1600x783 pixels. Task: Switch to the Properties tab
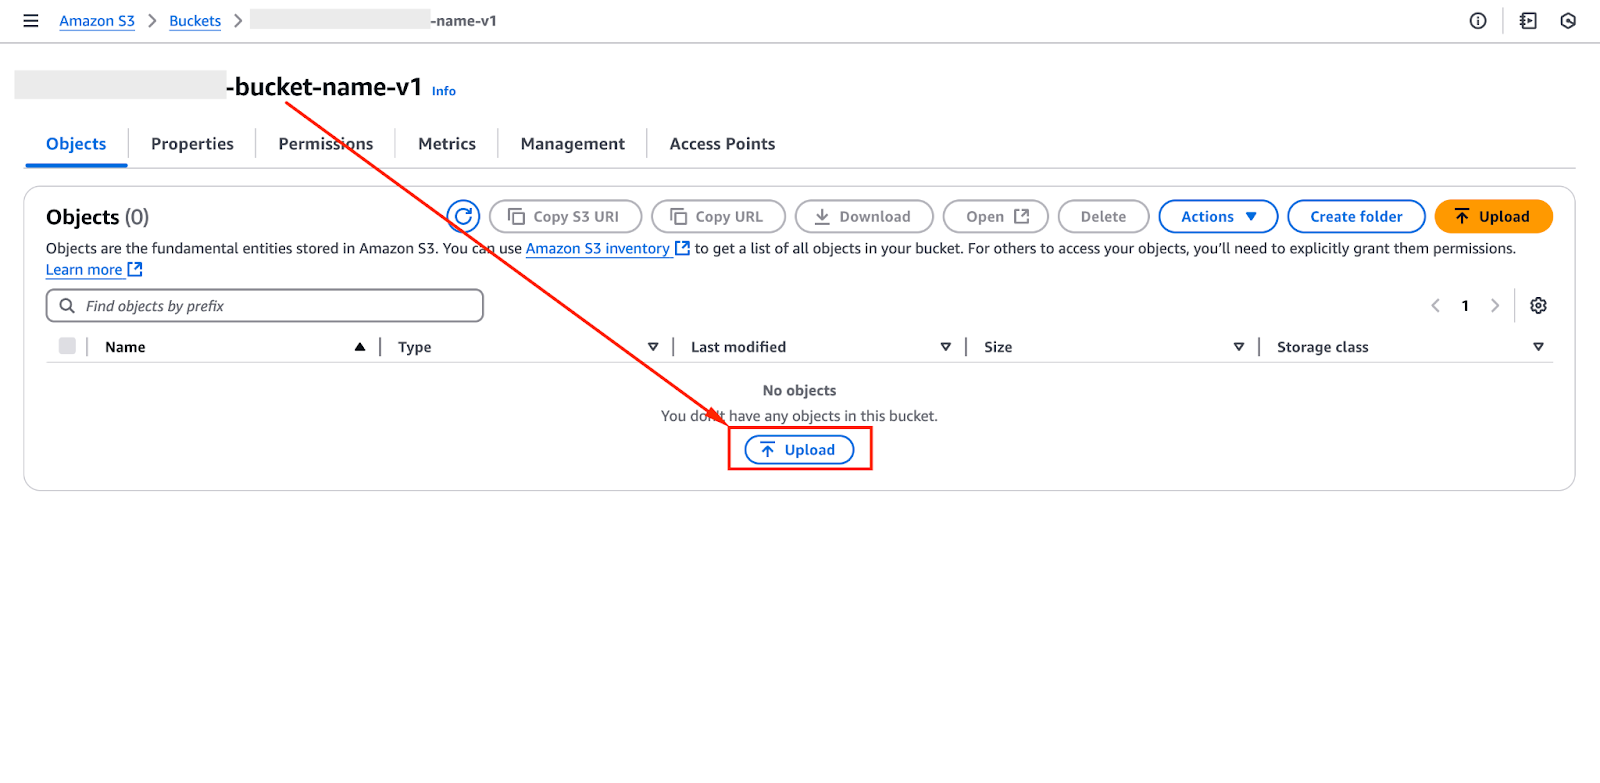tap(192, 144)
